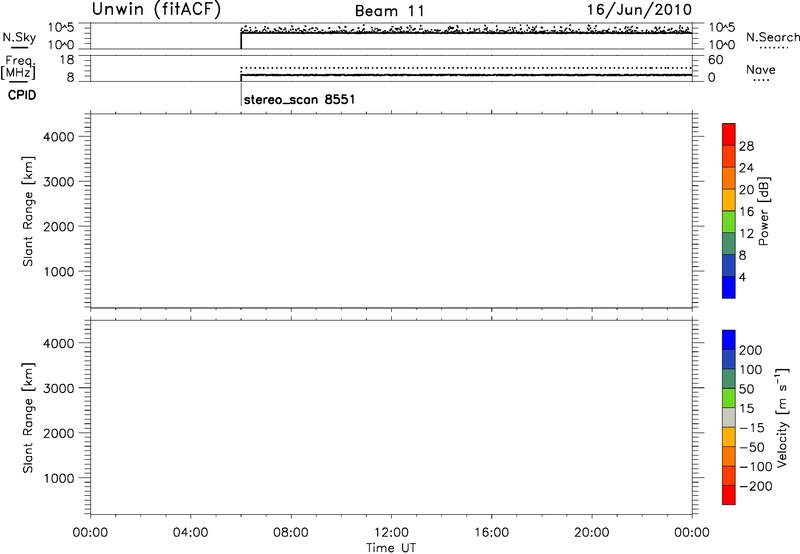800x554 pixels.
Task: Click the 'N.Sky' legend label
Action: click(x=19, y=38)
